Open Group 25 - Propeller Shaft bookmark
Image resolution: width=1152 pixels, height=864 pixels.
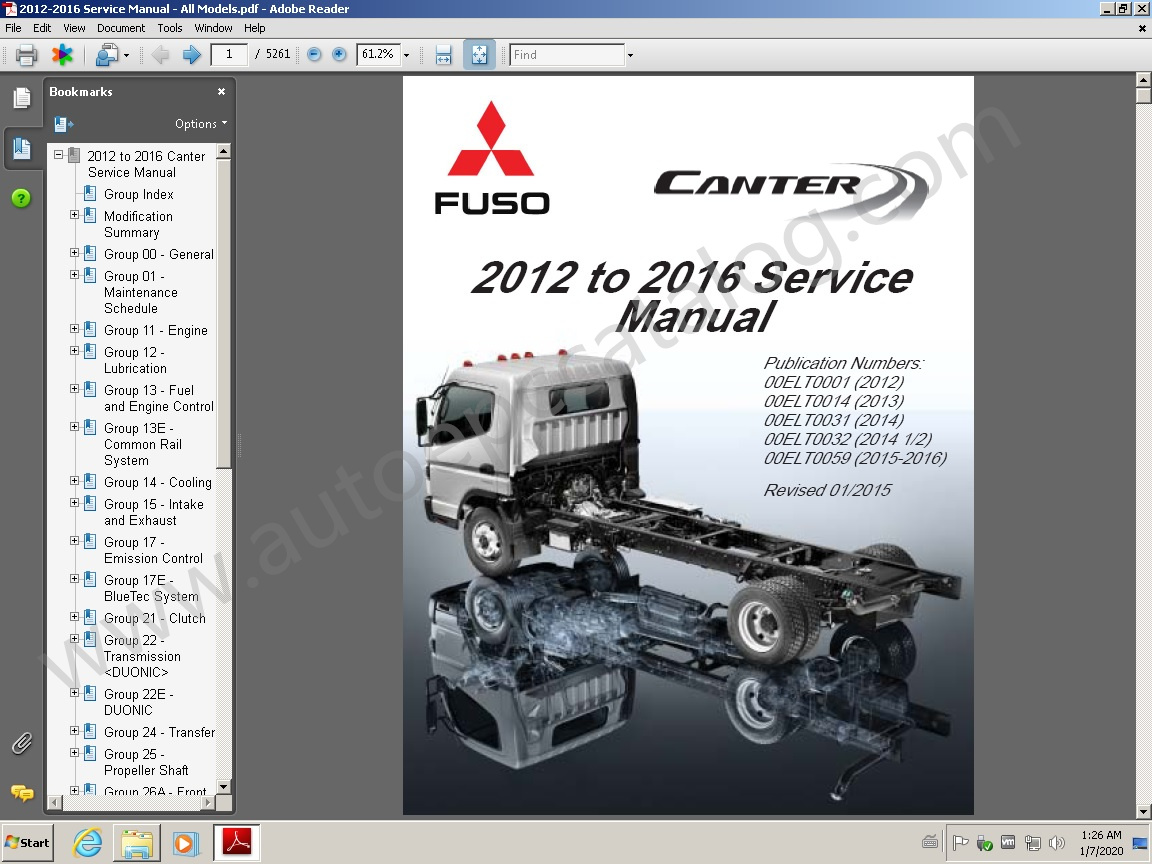click(146, 762)
